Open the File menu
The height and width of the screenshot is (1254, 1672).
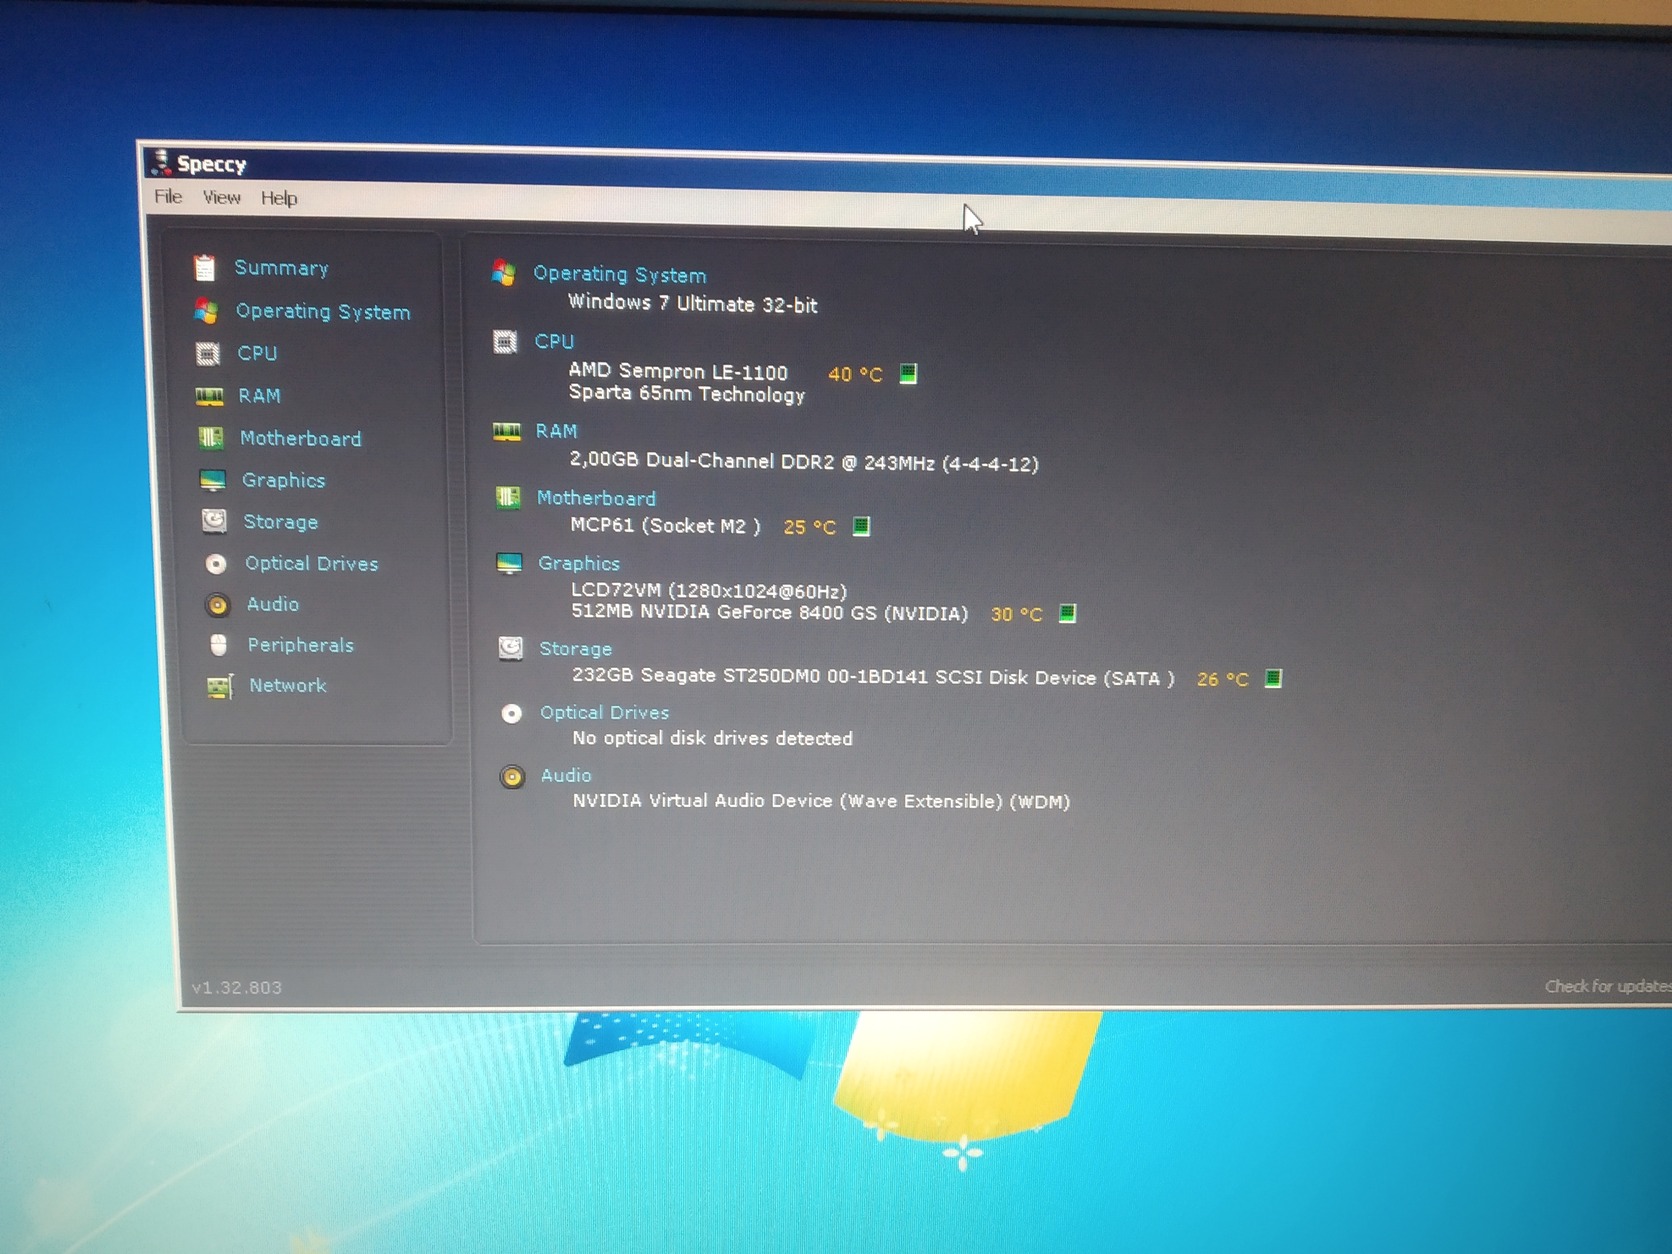[x=168, y=196]
